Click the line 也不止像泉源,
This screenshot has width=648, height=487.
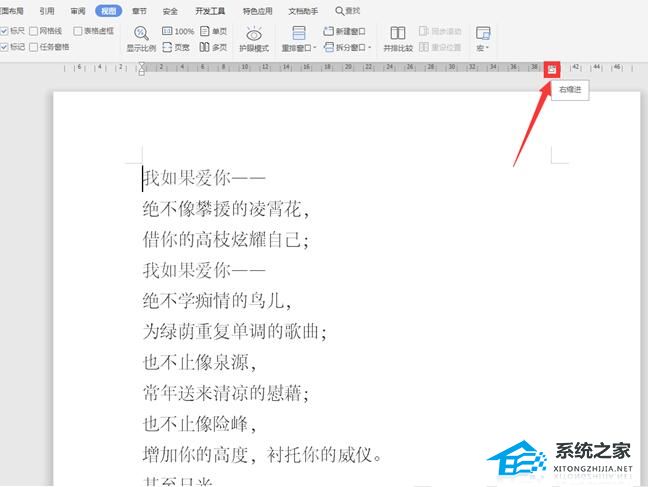coord(199,363)
